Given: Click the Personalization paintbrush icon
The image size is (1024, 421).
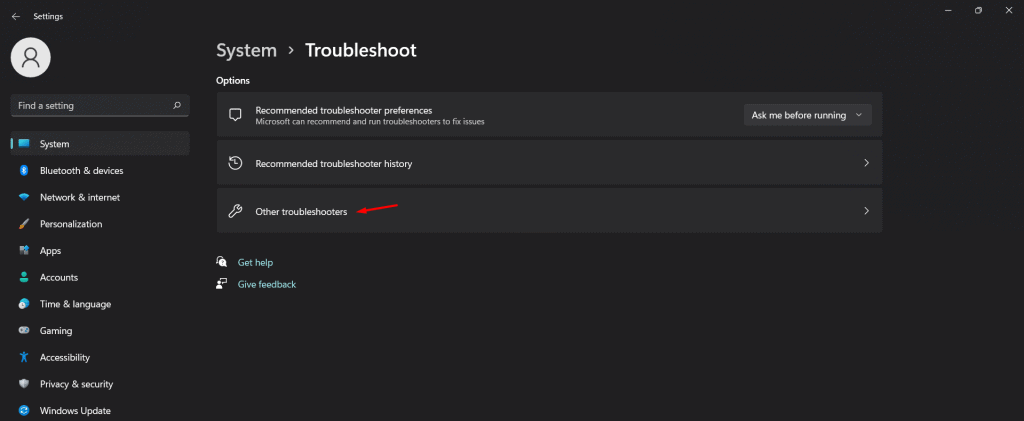Looking at the screenshot, I should (x=23, y=224).
